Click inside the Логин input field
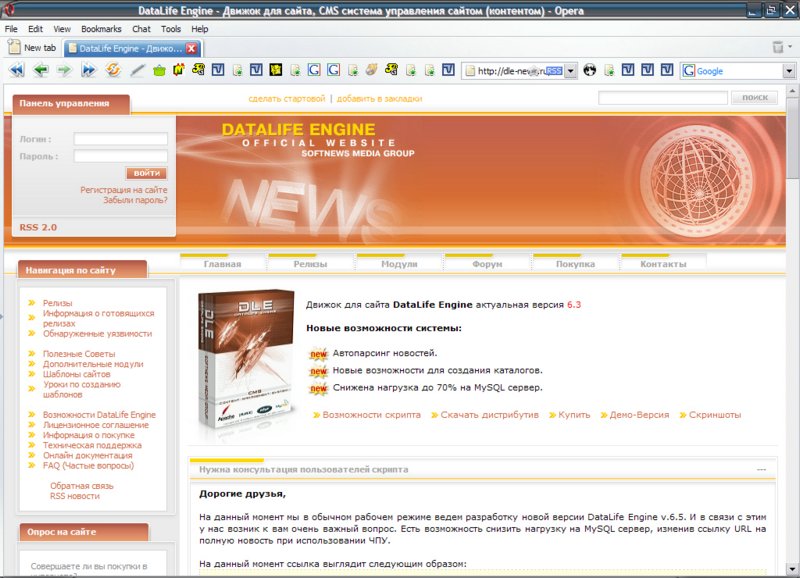The image size is (800, 578). tap(120, 139)
